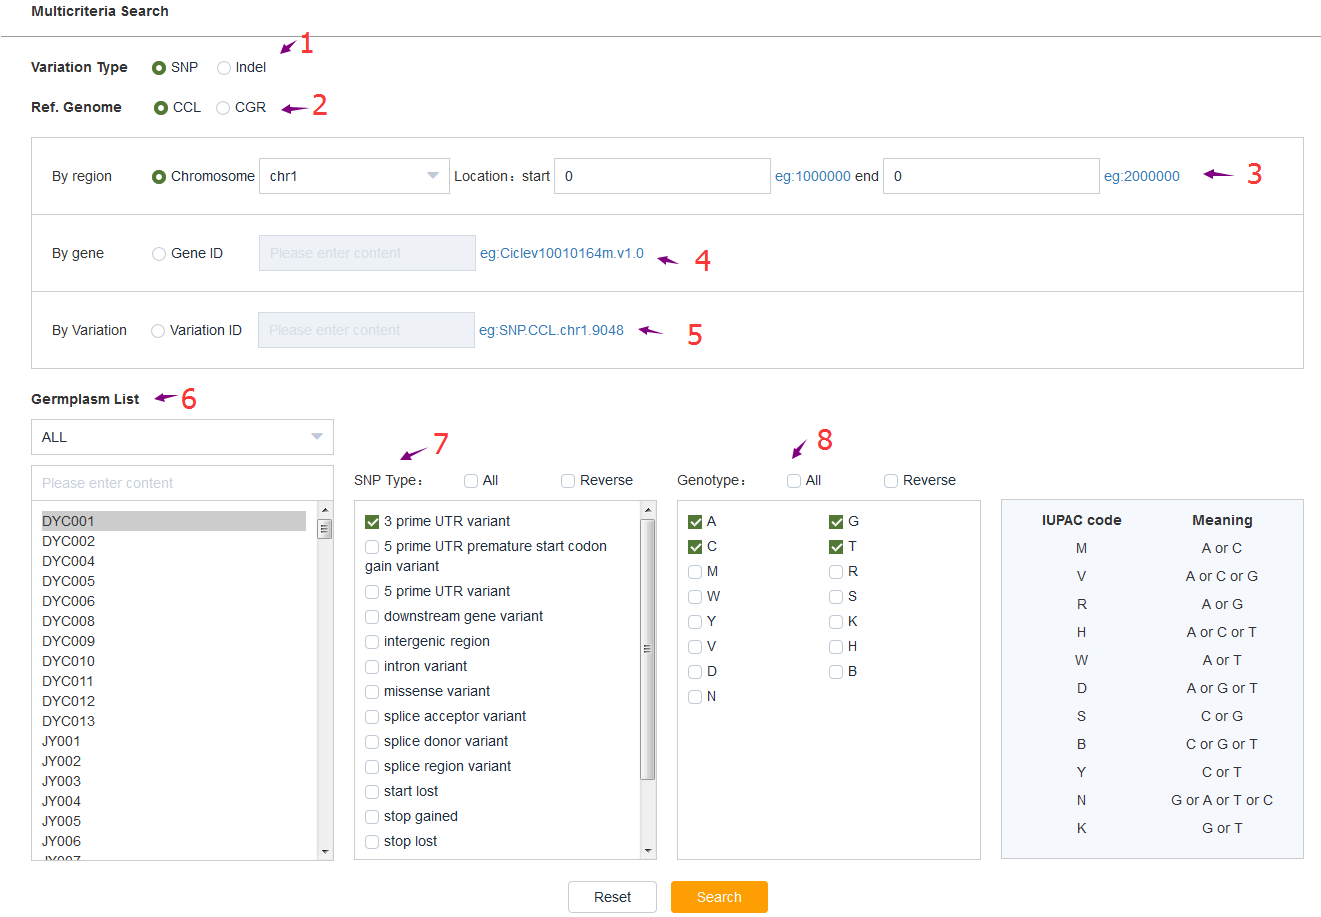Viewport: 1321px width, 917px height.
Task: Tick the Genotype Reverse checkbox
Action: [891, 481]
